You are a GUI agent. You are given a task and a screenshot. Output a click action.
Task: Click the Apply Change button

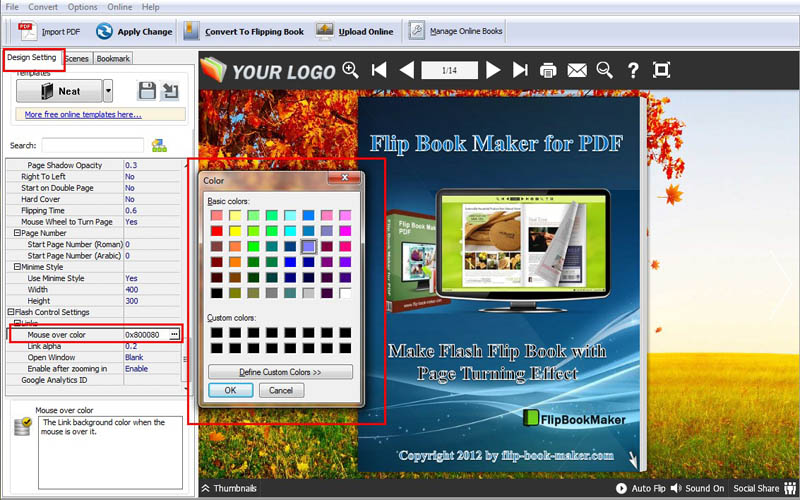134,32
